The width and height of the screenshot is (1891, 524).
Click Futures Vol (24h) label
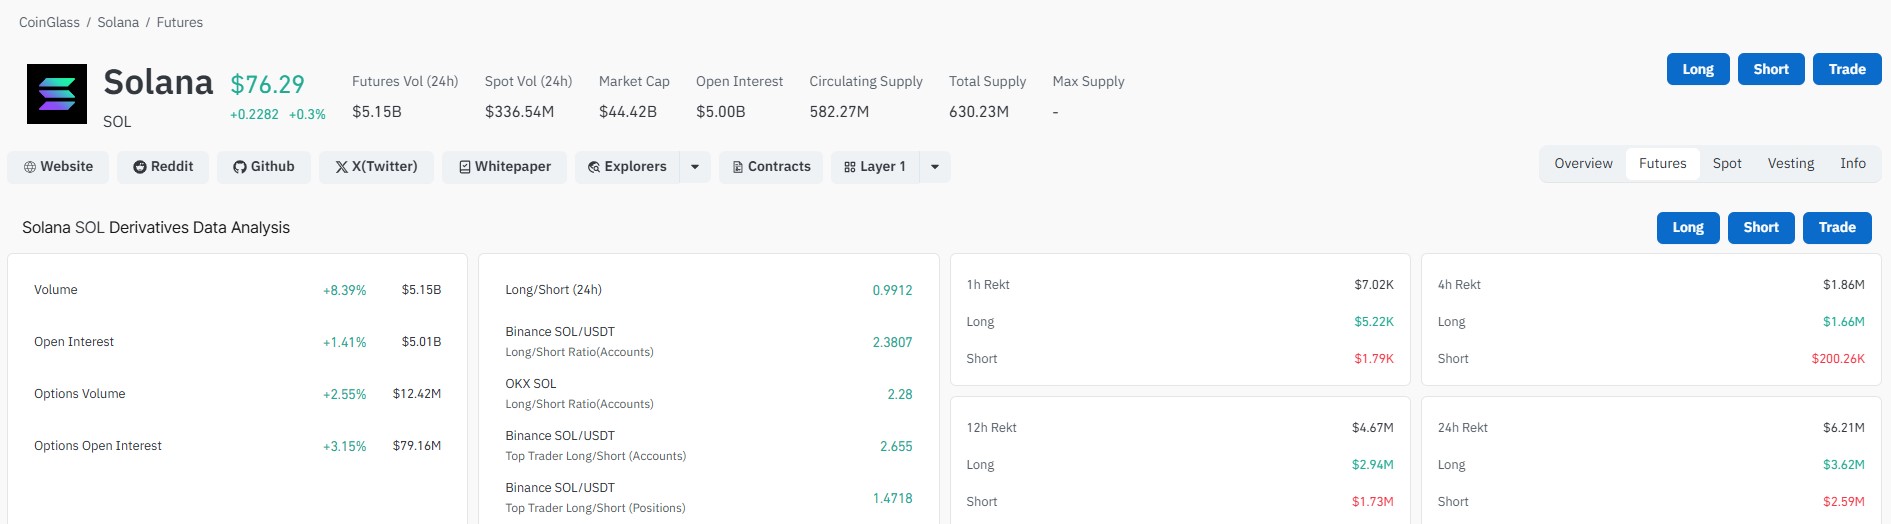[405, 81]
